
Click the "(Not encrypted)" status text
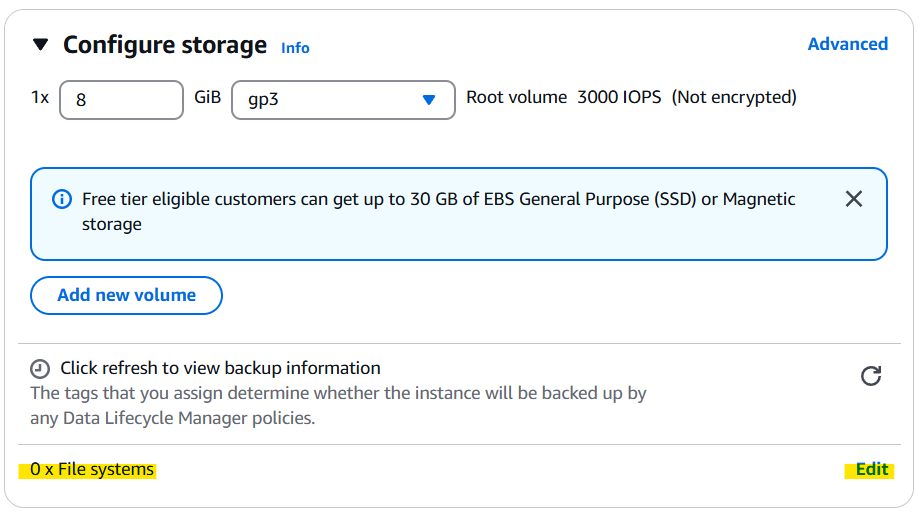click(x=734, y=98)
